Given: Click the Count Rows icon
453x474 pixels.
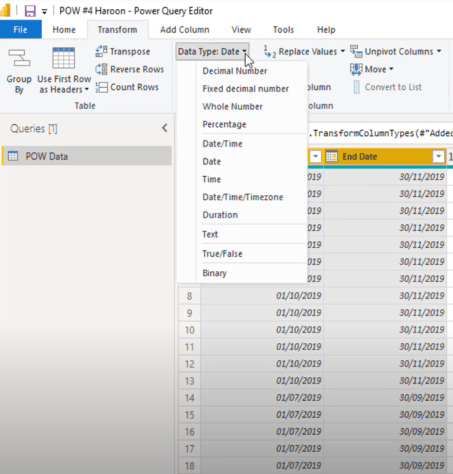Looking at the screenshot, I should click(101, 87).
